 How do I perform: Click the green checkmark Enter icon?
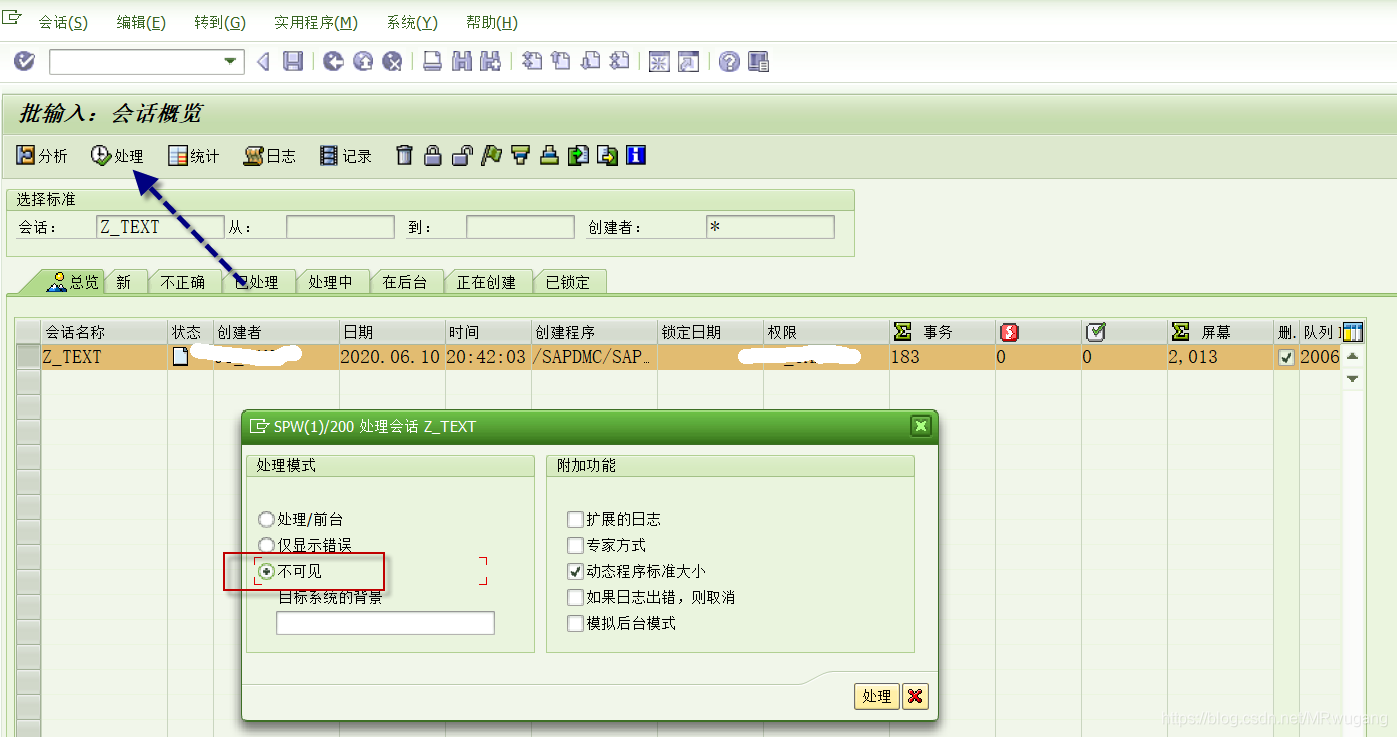(x=25, y=62)
